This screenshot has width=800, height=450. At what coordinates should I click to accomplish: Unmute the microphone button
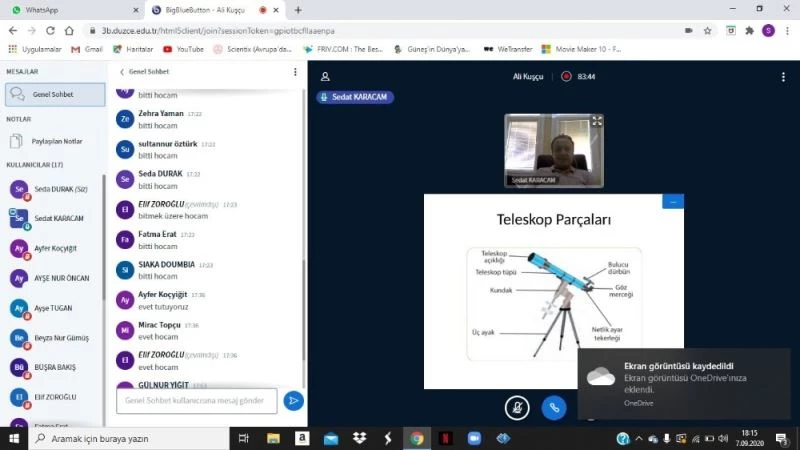(x=517, y=407)
